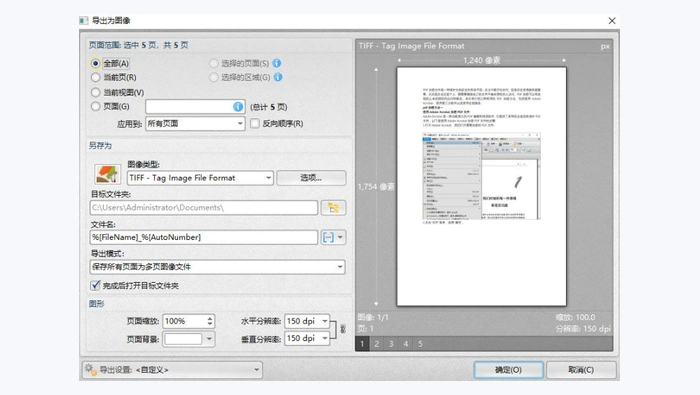Screen dimensions: 700x395
Task: Click the 文件名 input field
Action: (x=204, y=237)
